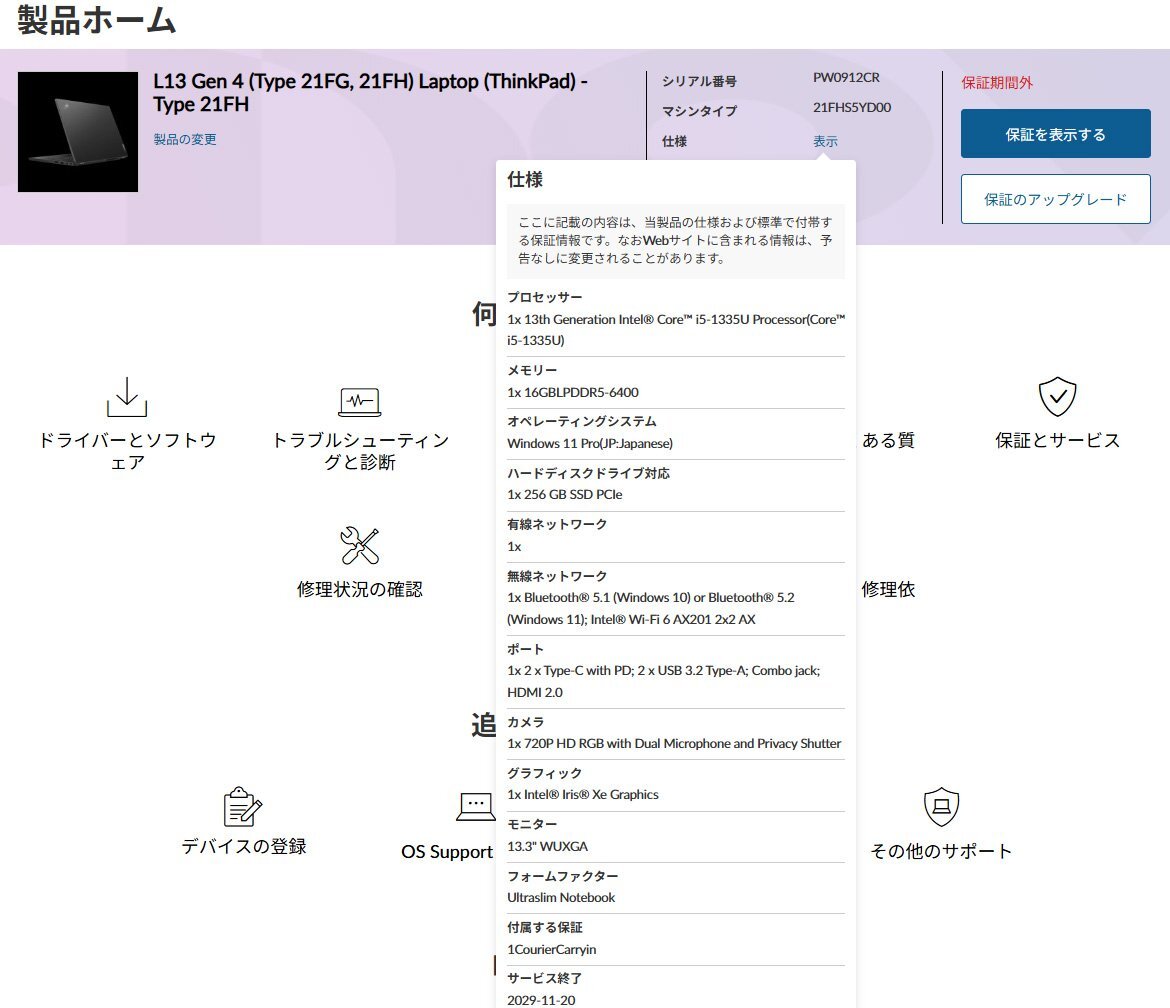The image size is (1170, 1008).
Task: Click the 製品の変更 link
Action: coord(185,140)
